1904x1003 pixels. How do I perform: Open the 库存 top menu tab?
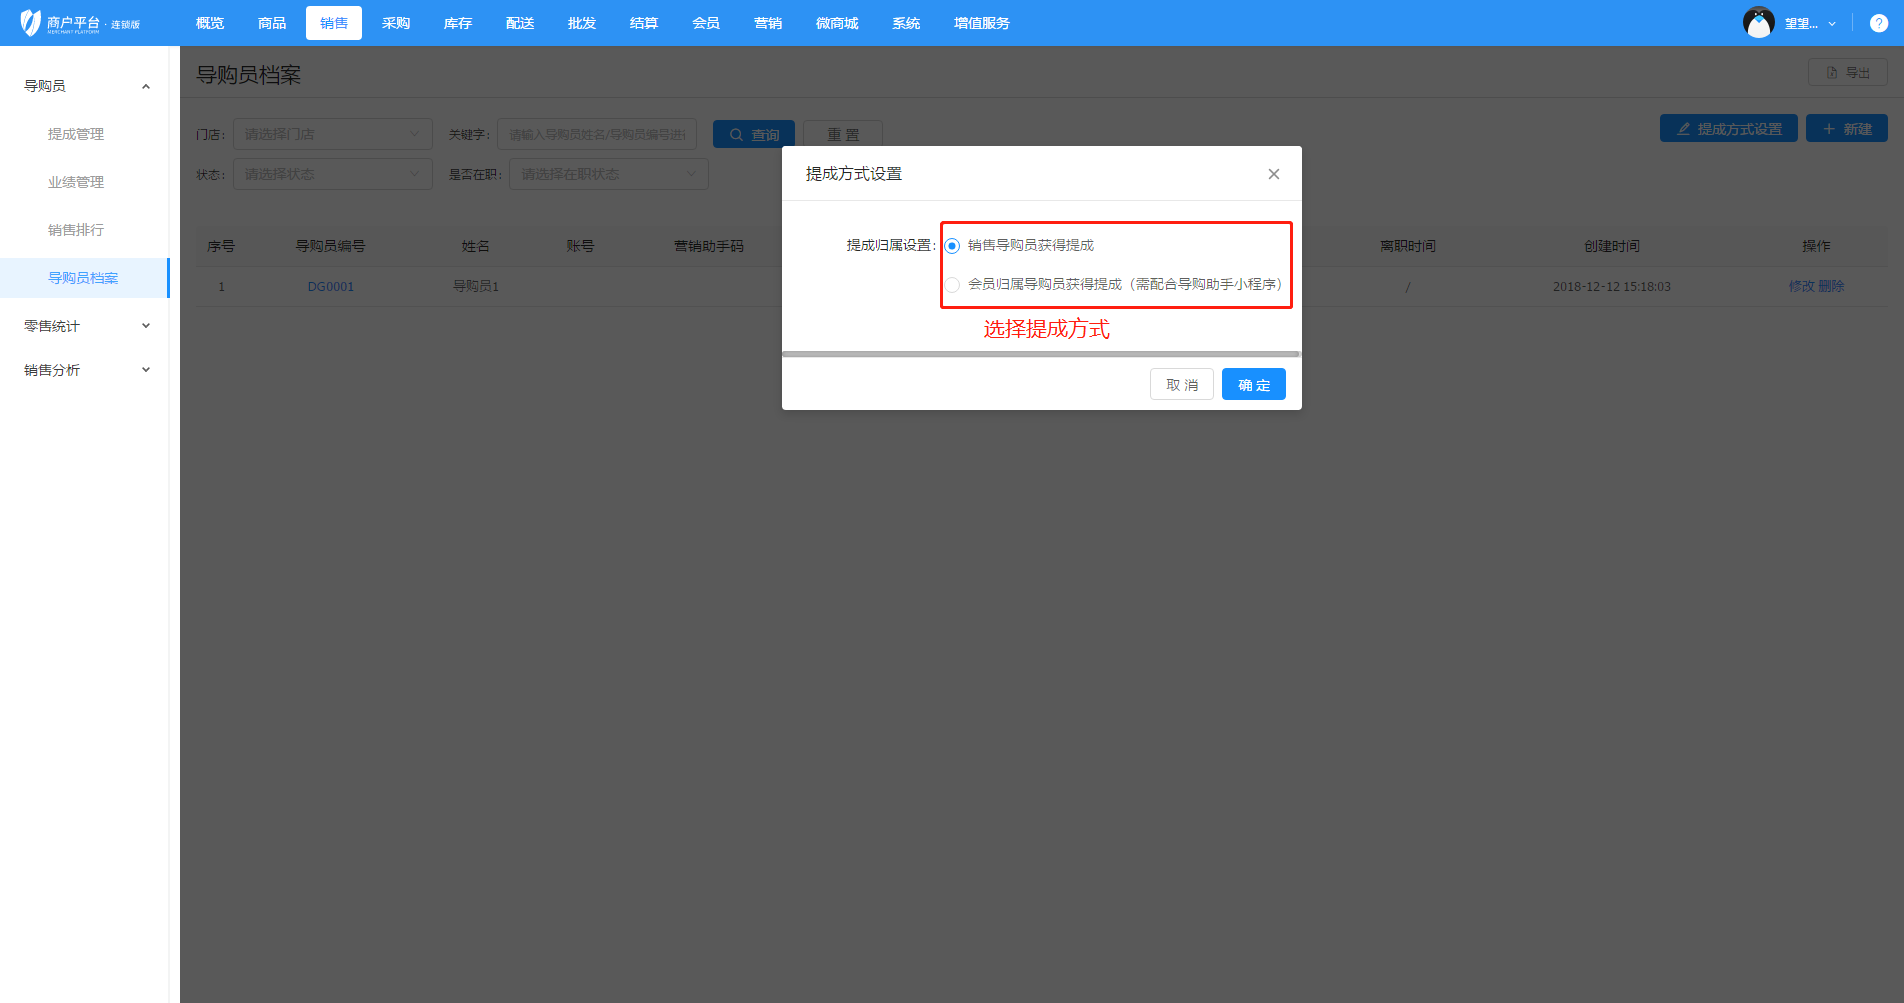(x=457, y=23)
